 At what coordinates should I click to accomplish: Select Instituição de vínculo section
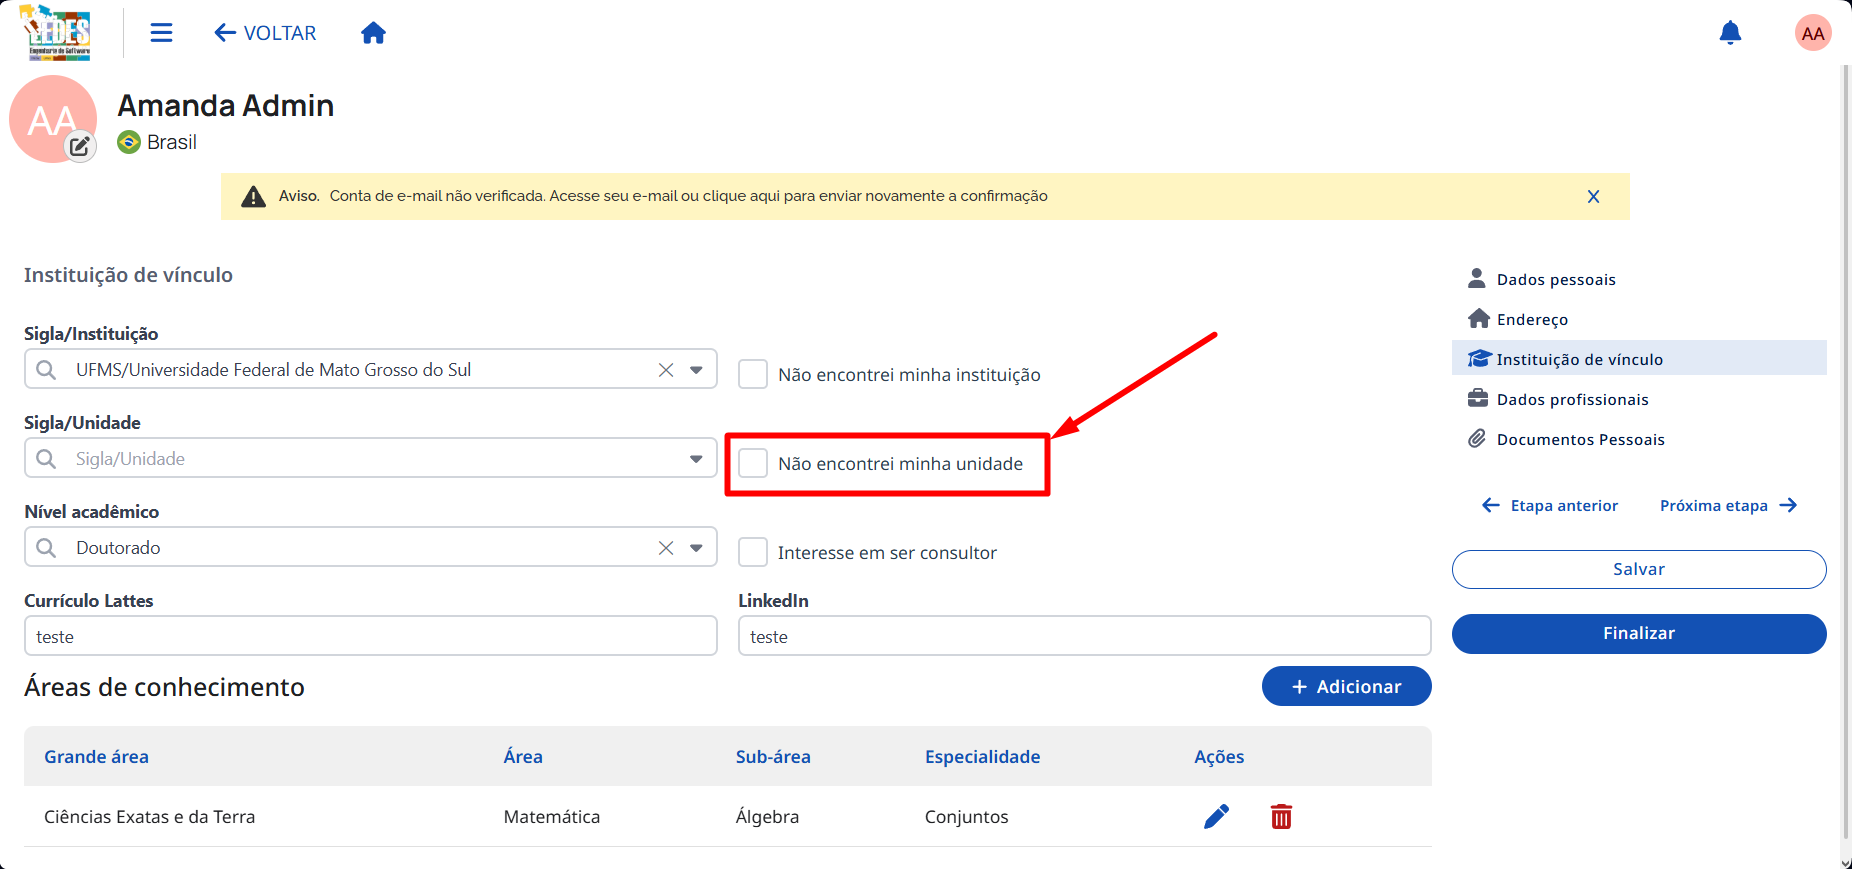pyautogui.click(x=1639, y=358)
